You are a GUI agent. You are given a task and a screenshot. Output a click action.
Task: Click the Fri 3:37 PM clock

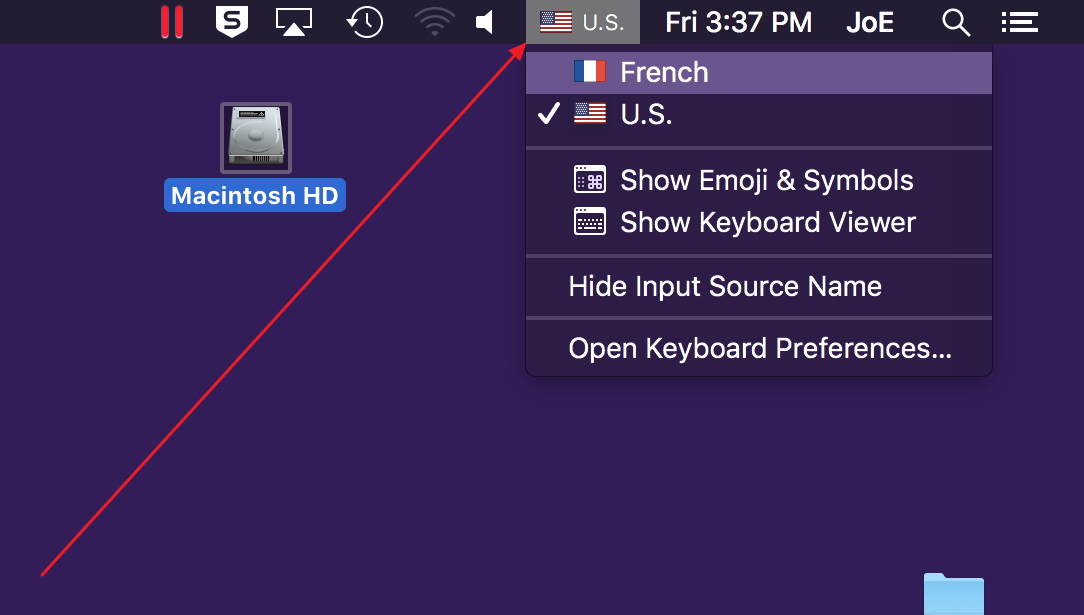click(738, 22)
